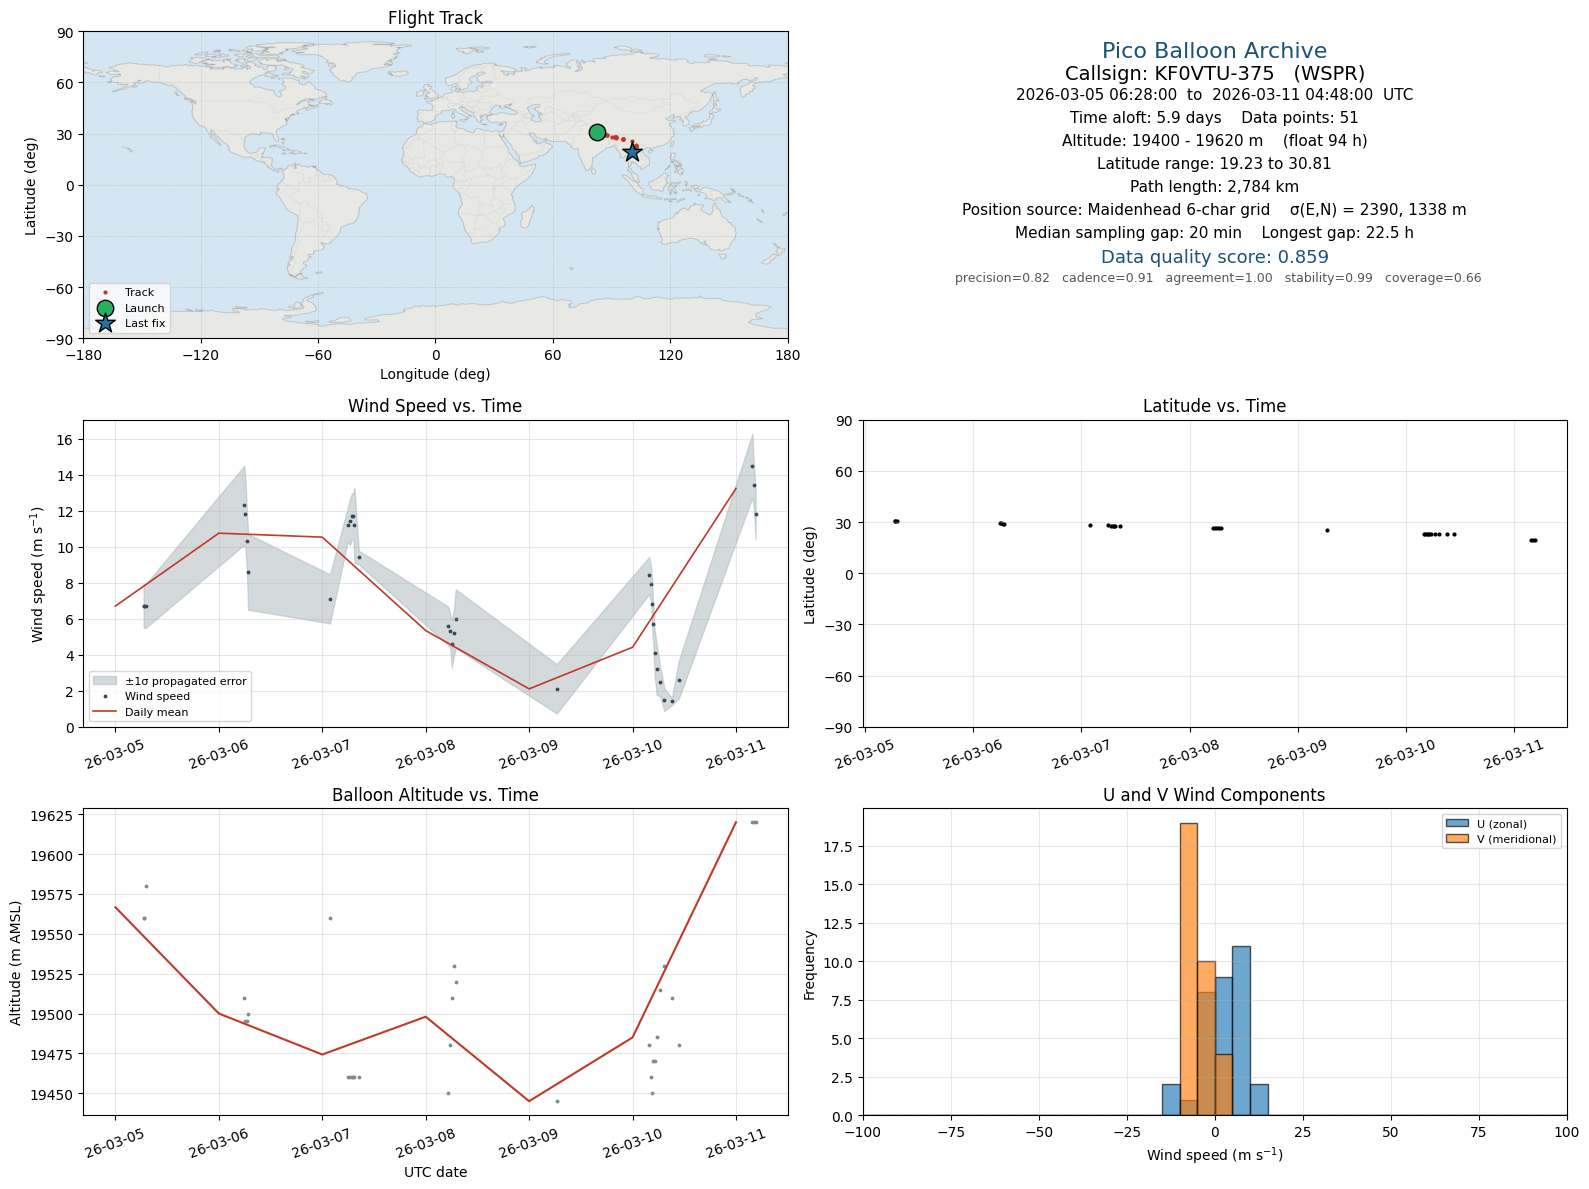This screenshot has width=1589, height=1189.
Task: Click the tallest blue U histogram bar
Action: [1241, 1031]
